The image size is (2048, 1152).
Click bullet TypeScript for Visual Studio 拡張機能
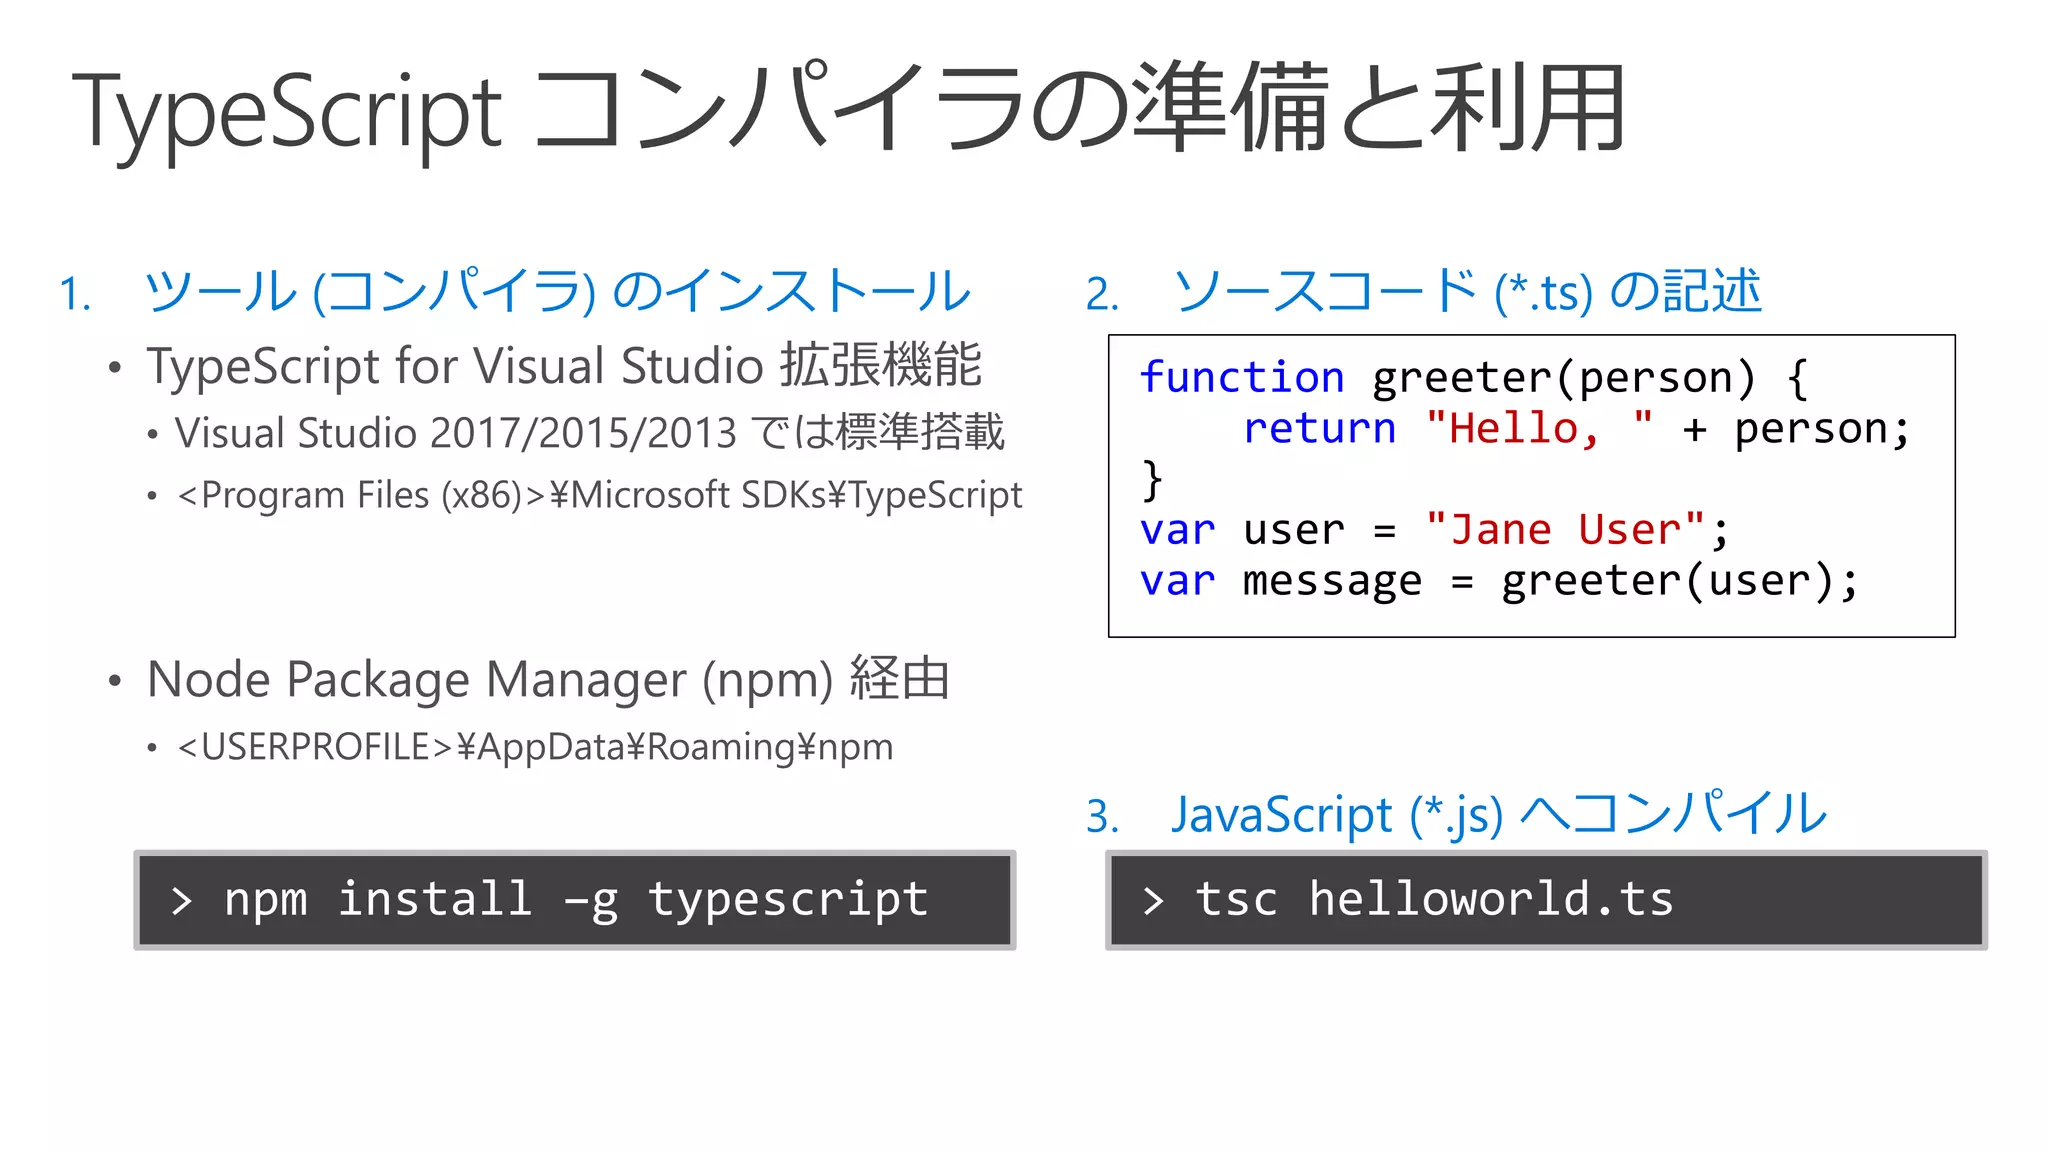pyautogui.click(x=564, y=365)
